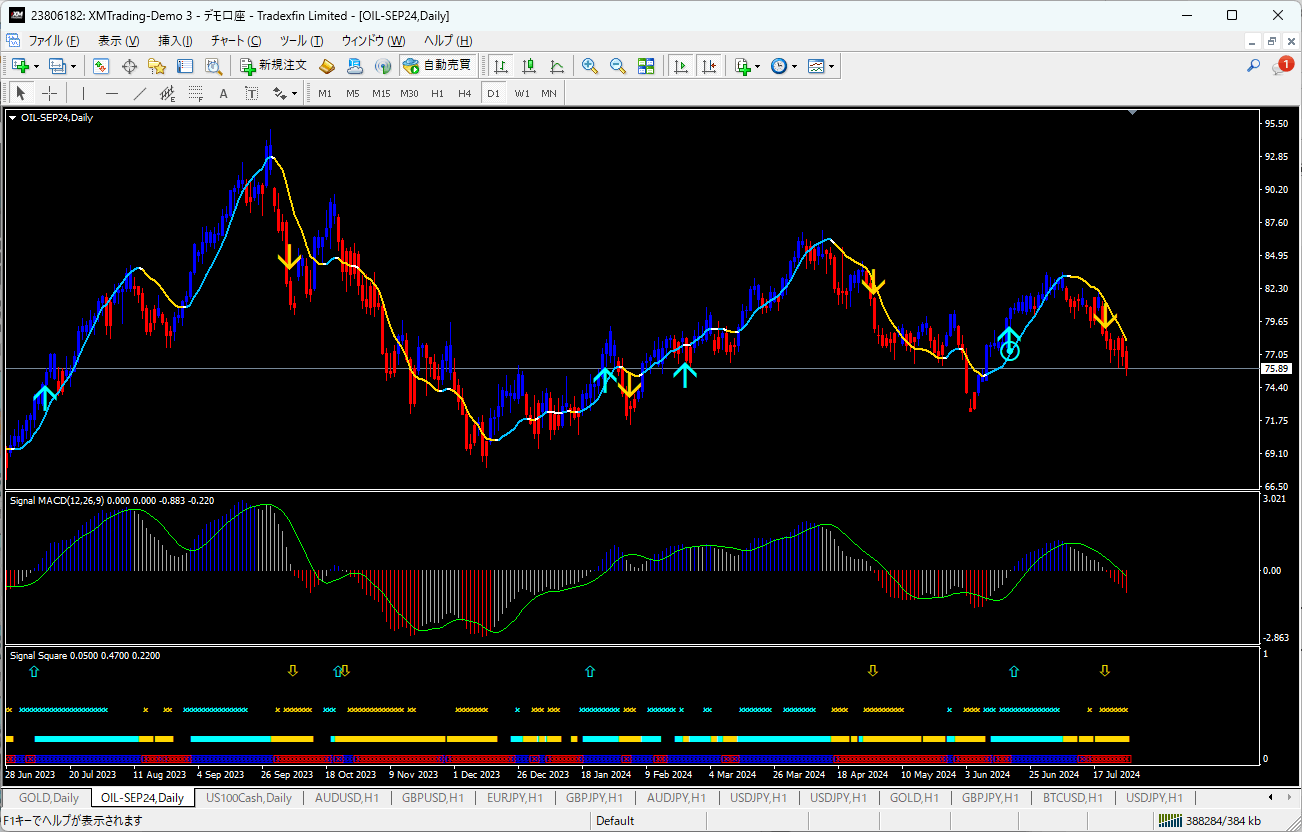Select the Equidistant Channel tool
Viewport: 1302px width, 832px height.
pyautogui.click(x=167, y=93)
